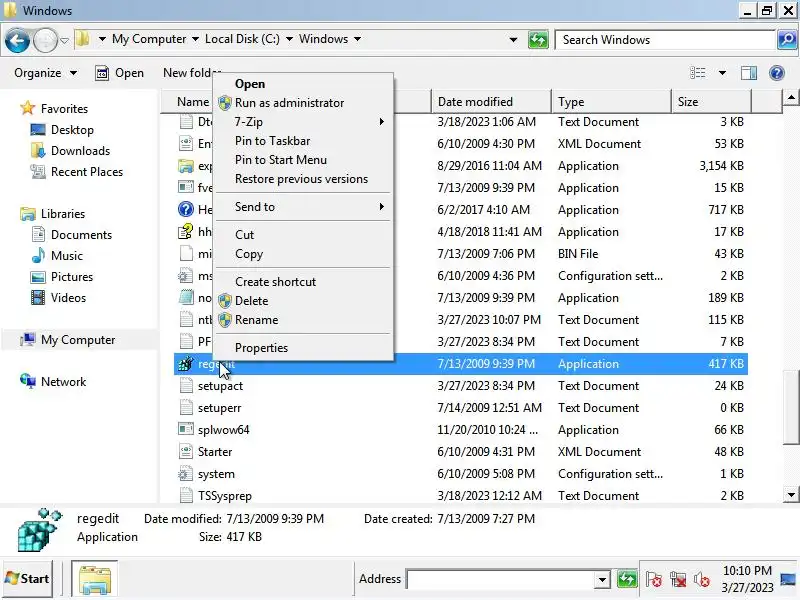
Task: Click the Pictures library icon
Action: 38,277
